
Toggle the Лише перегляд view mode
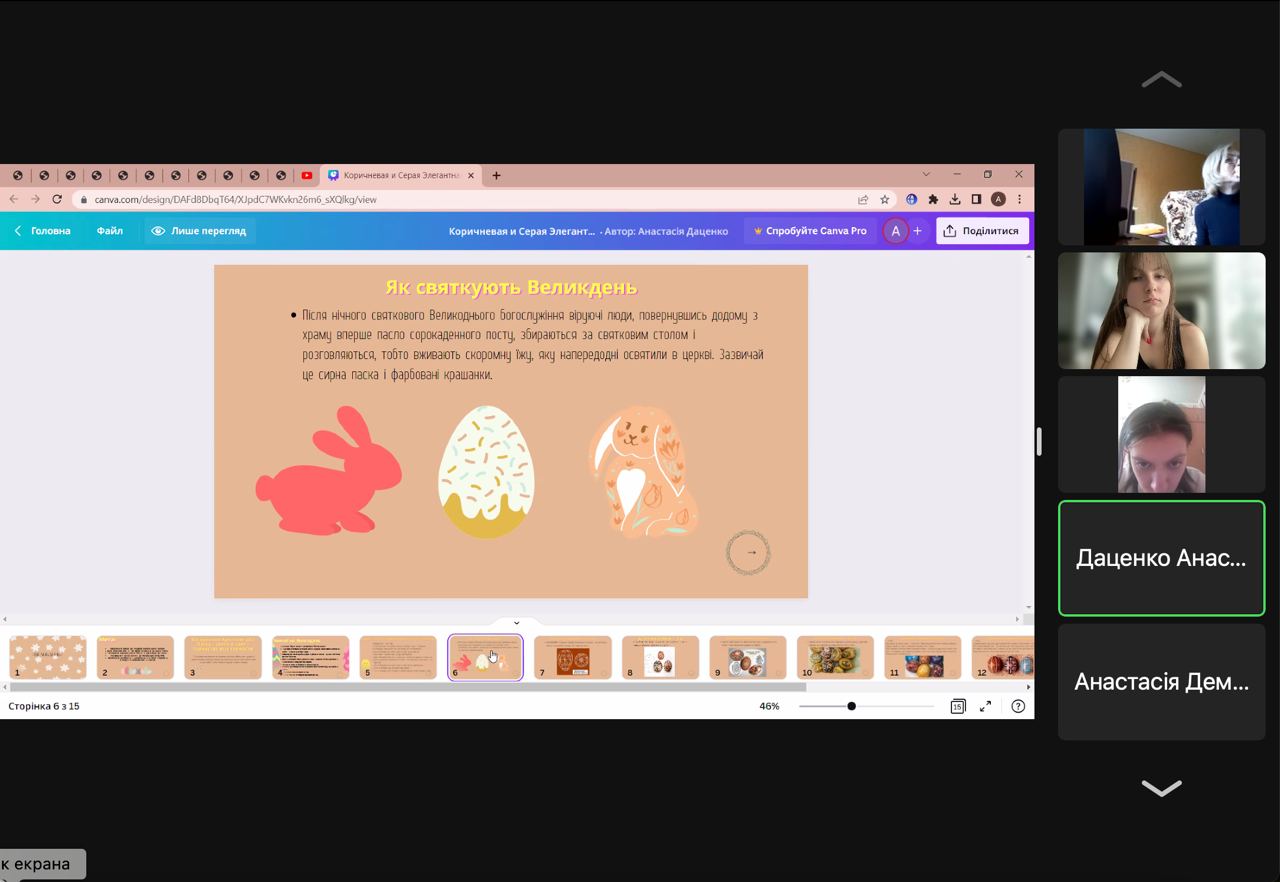[x=198, y=231]
